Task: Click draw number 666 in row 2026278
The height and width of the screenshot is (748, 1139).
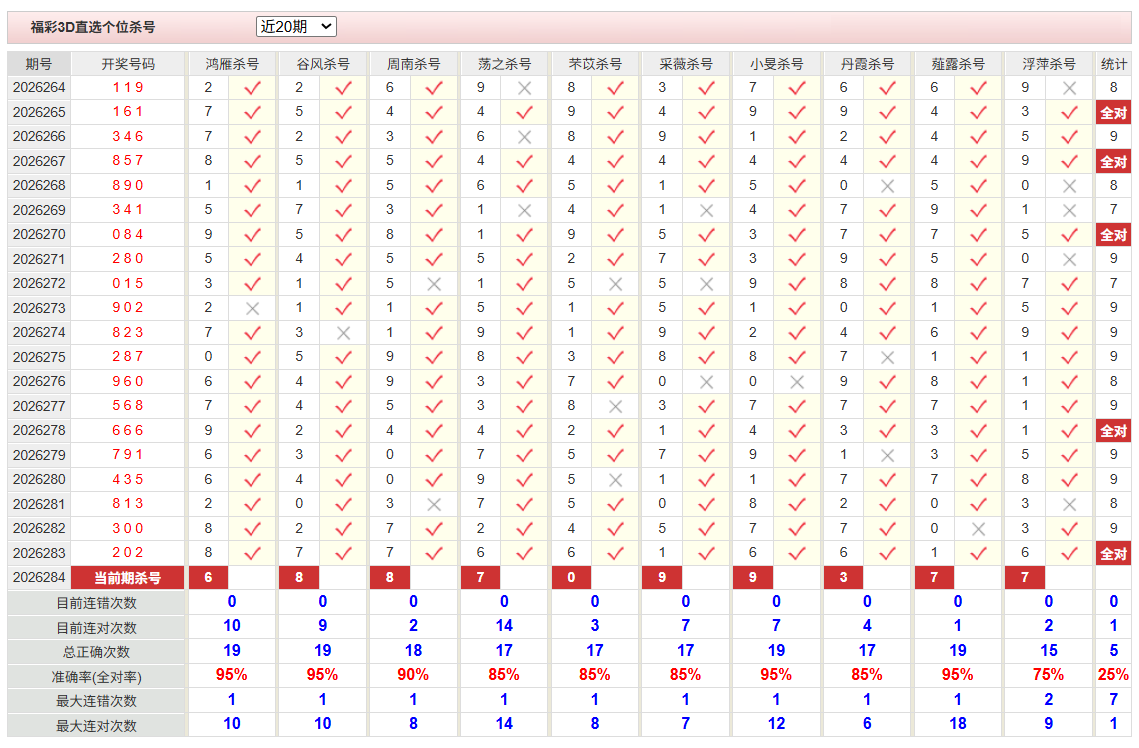Action: pos(128,431)
